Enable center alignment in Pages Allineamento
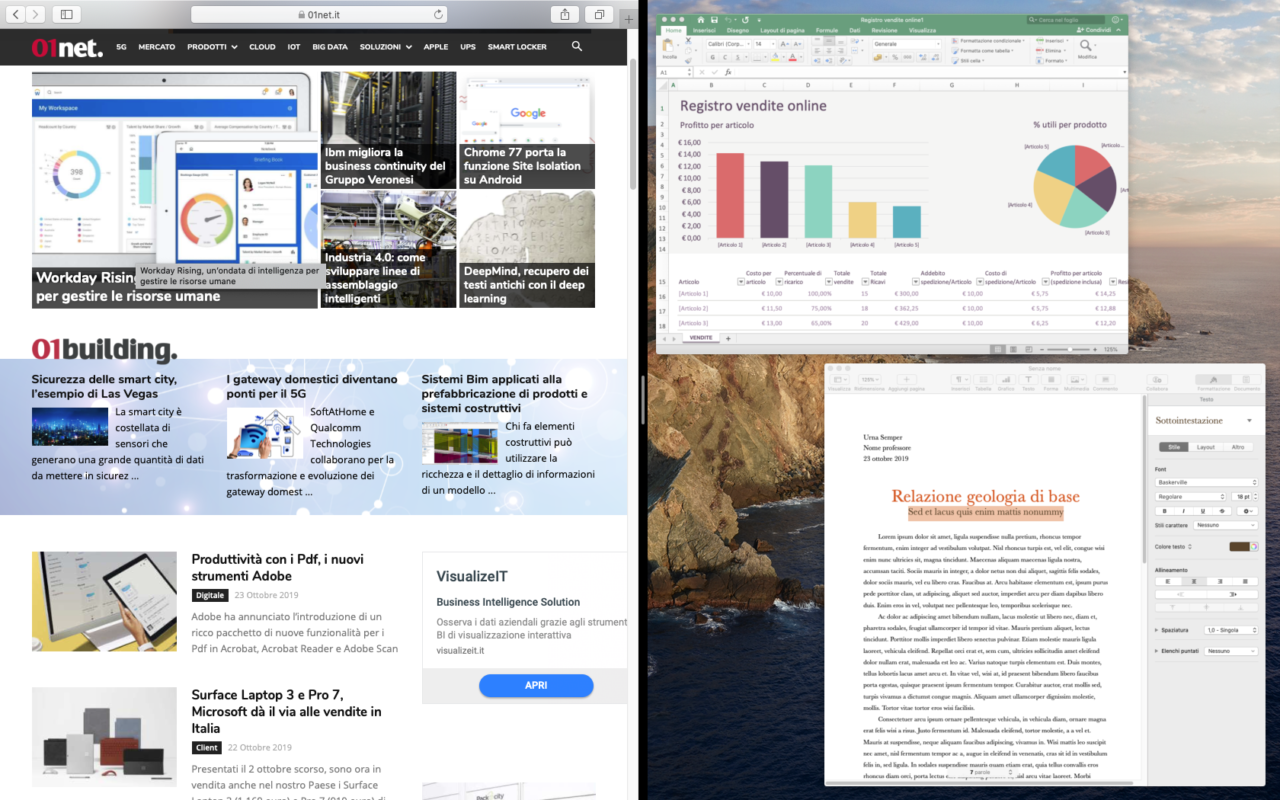Image resolution: width=1280 pixels, height=800 pixels. [x=1193, y=581]
